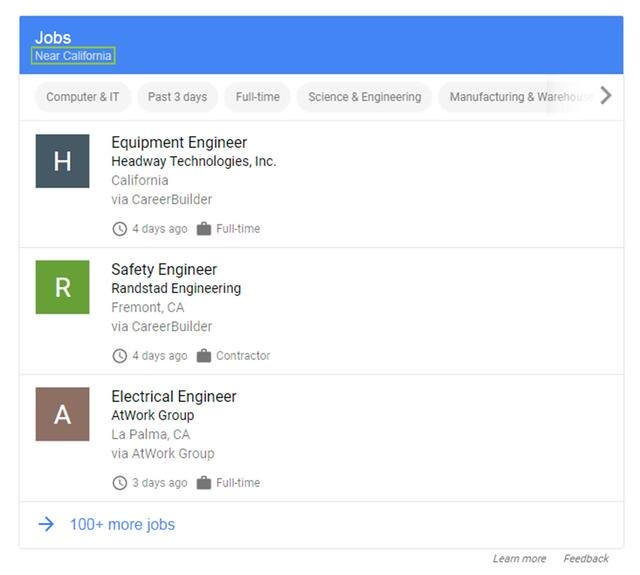Open the 100+ more jobs link
640x575 pixels.
coord(122,524)
